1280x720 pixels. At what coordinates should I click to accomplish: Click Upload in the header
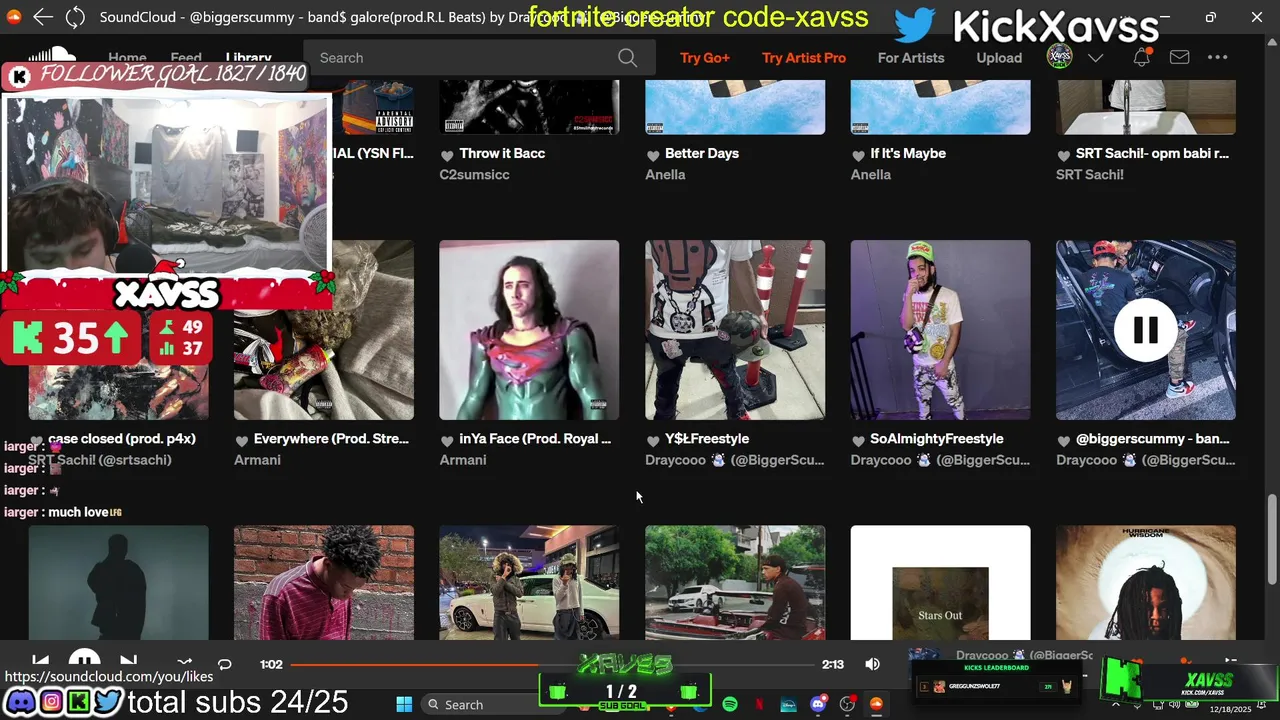click(999, 58)
